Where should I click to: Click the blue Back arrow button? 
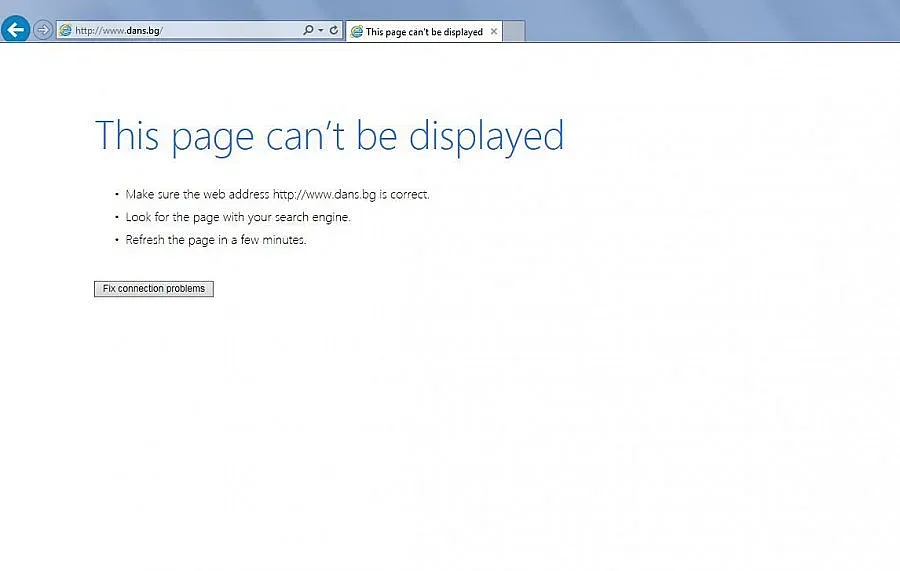click(15, 30)
